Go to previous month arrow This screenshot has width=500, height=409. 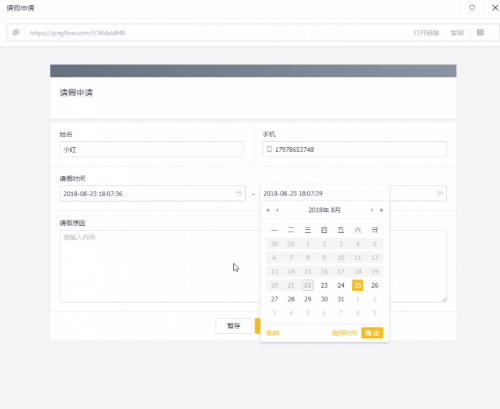pyautogui.click(x=277, y=210)
